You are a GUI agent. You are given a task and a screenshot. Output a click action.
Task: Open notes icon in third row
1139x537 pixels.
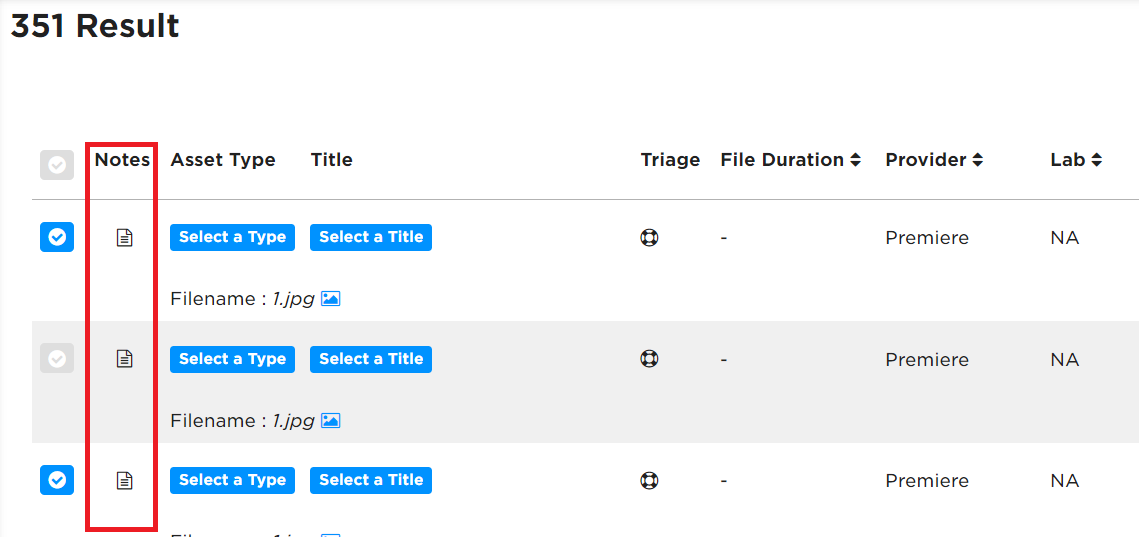(125, 480)
